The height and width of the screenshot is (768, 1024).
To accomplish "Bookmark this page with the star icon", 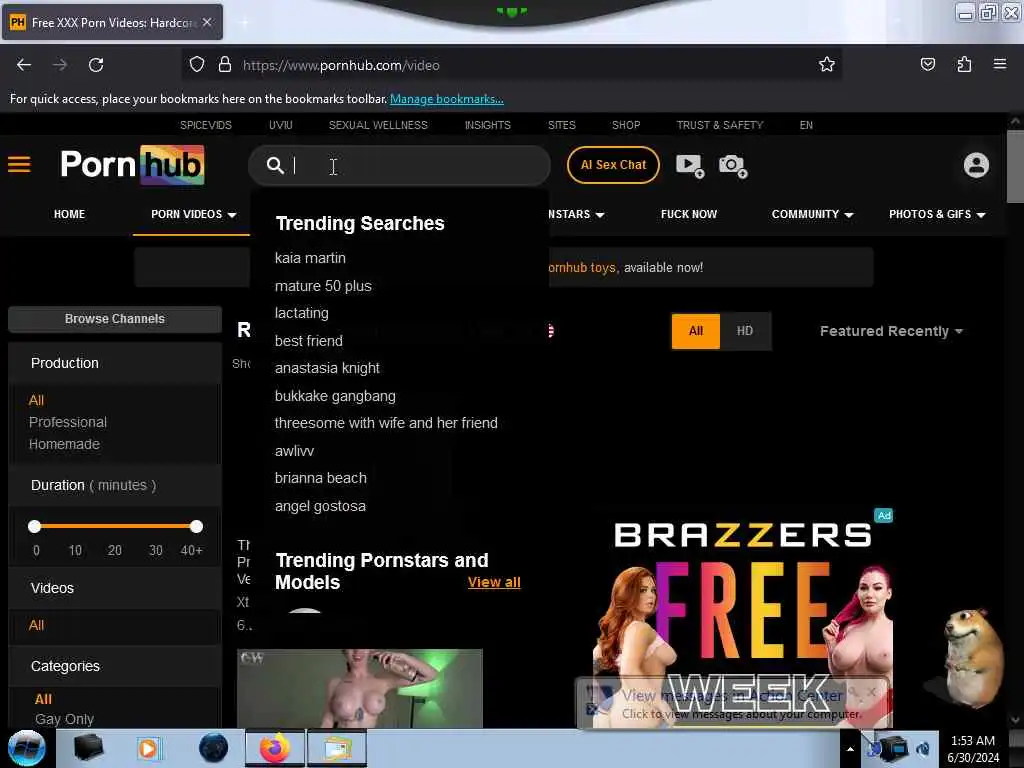I will point(827,64).
